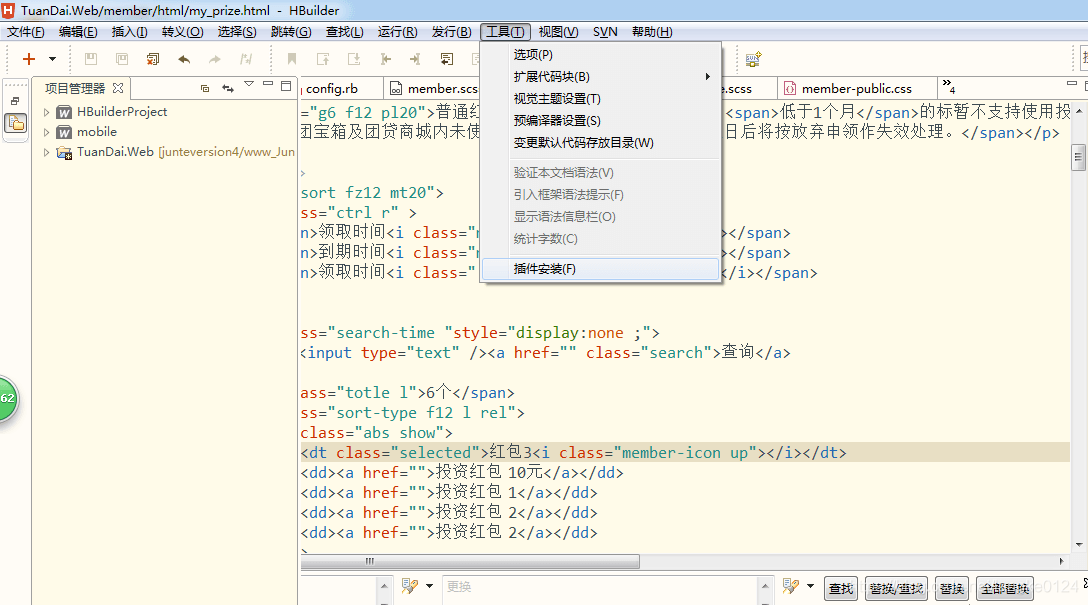
Task: Click the Save icon in toolbar
Action: click(x=91, y=59)
